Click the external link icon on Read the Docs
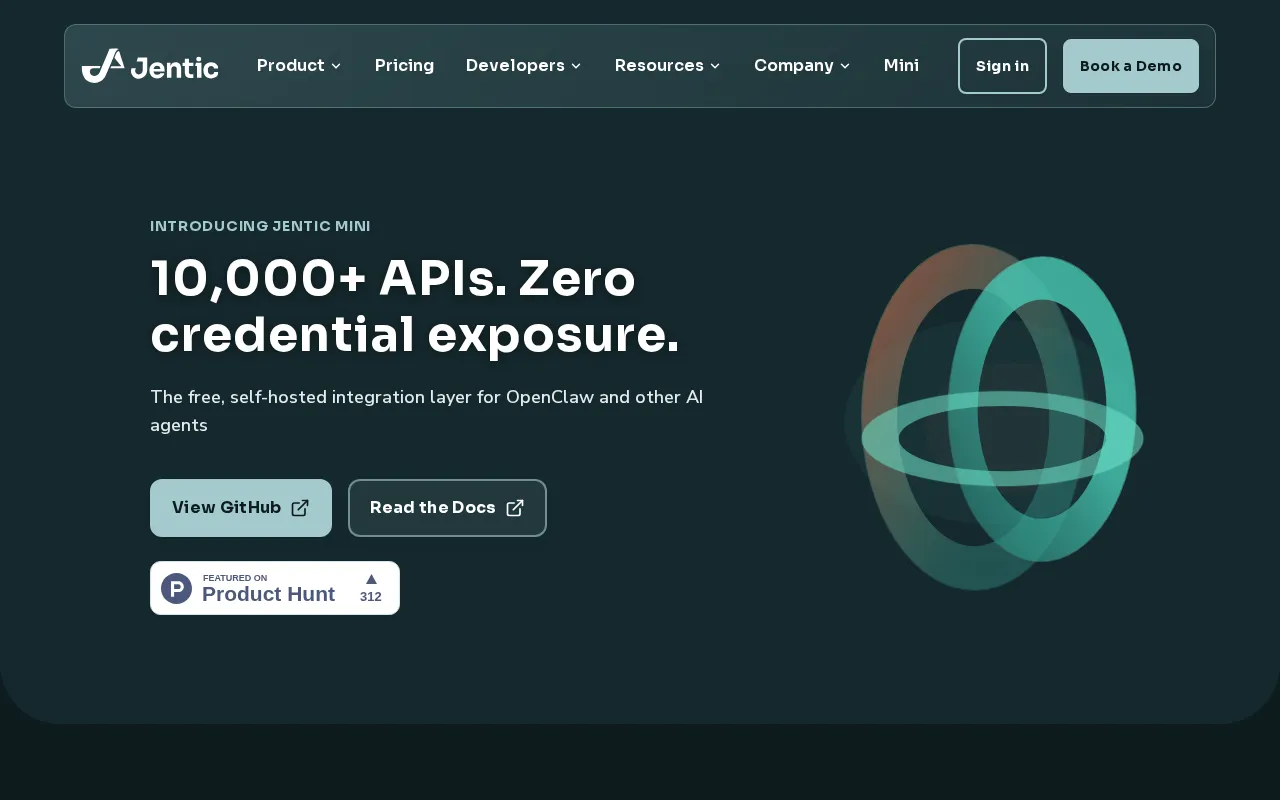The width and height of the screenshot is (1280, 800). point(515,508)
